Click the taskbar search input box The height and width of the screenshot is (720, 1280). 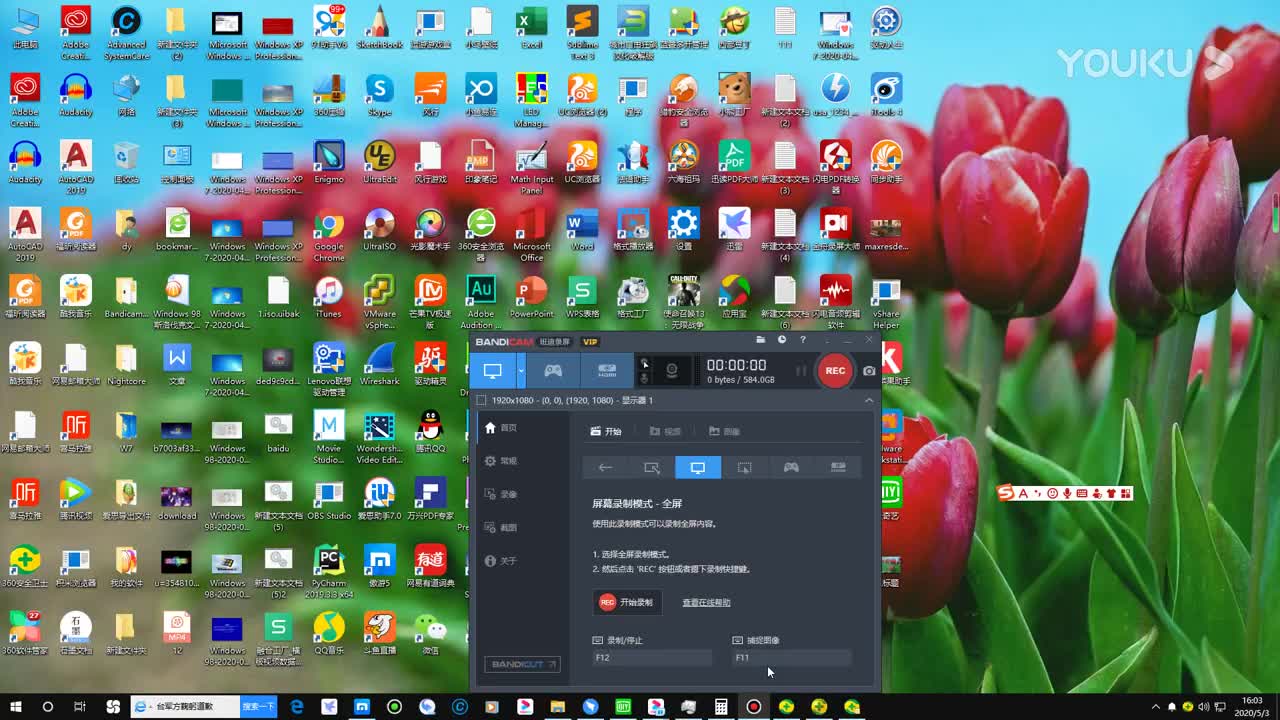tap(186, 706)
